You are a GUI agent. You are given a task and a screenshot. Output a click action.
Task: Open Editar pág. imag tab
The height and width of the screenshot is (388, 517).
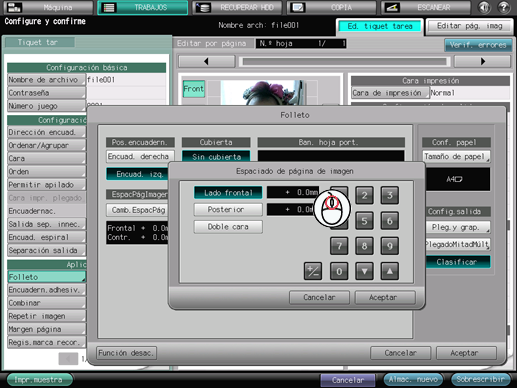pyautogui.click(x=470, y=26)
